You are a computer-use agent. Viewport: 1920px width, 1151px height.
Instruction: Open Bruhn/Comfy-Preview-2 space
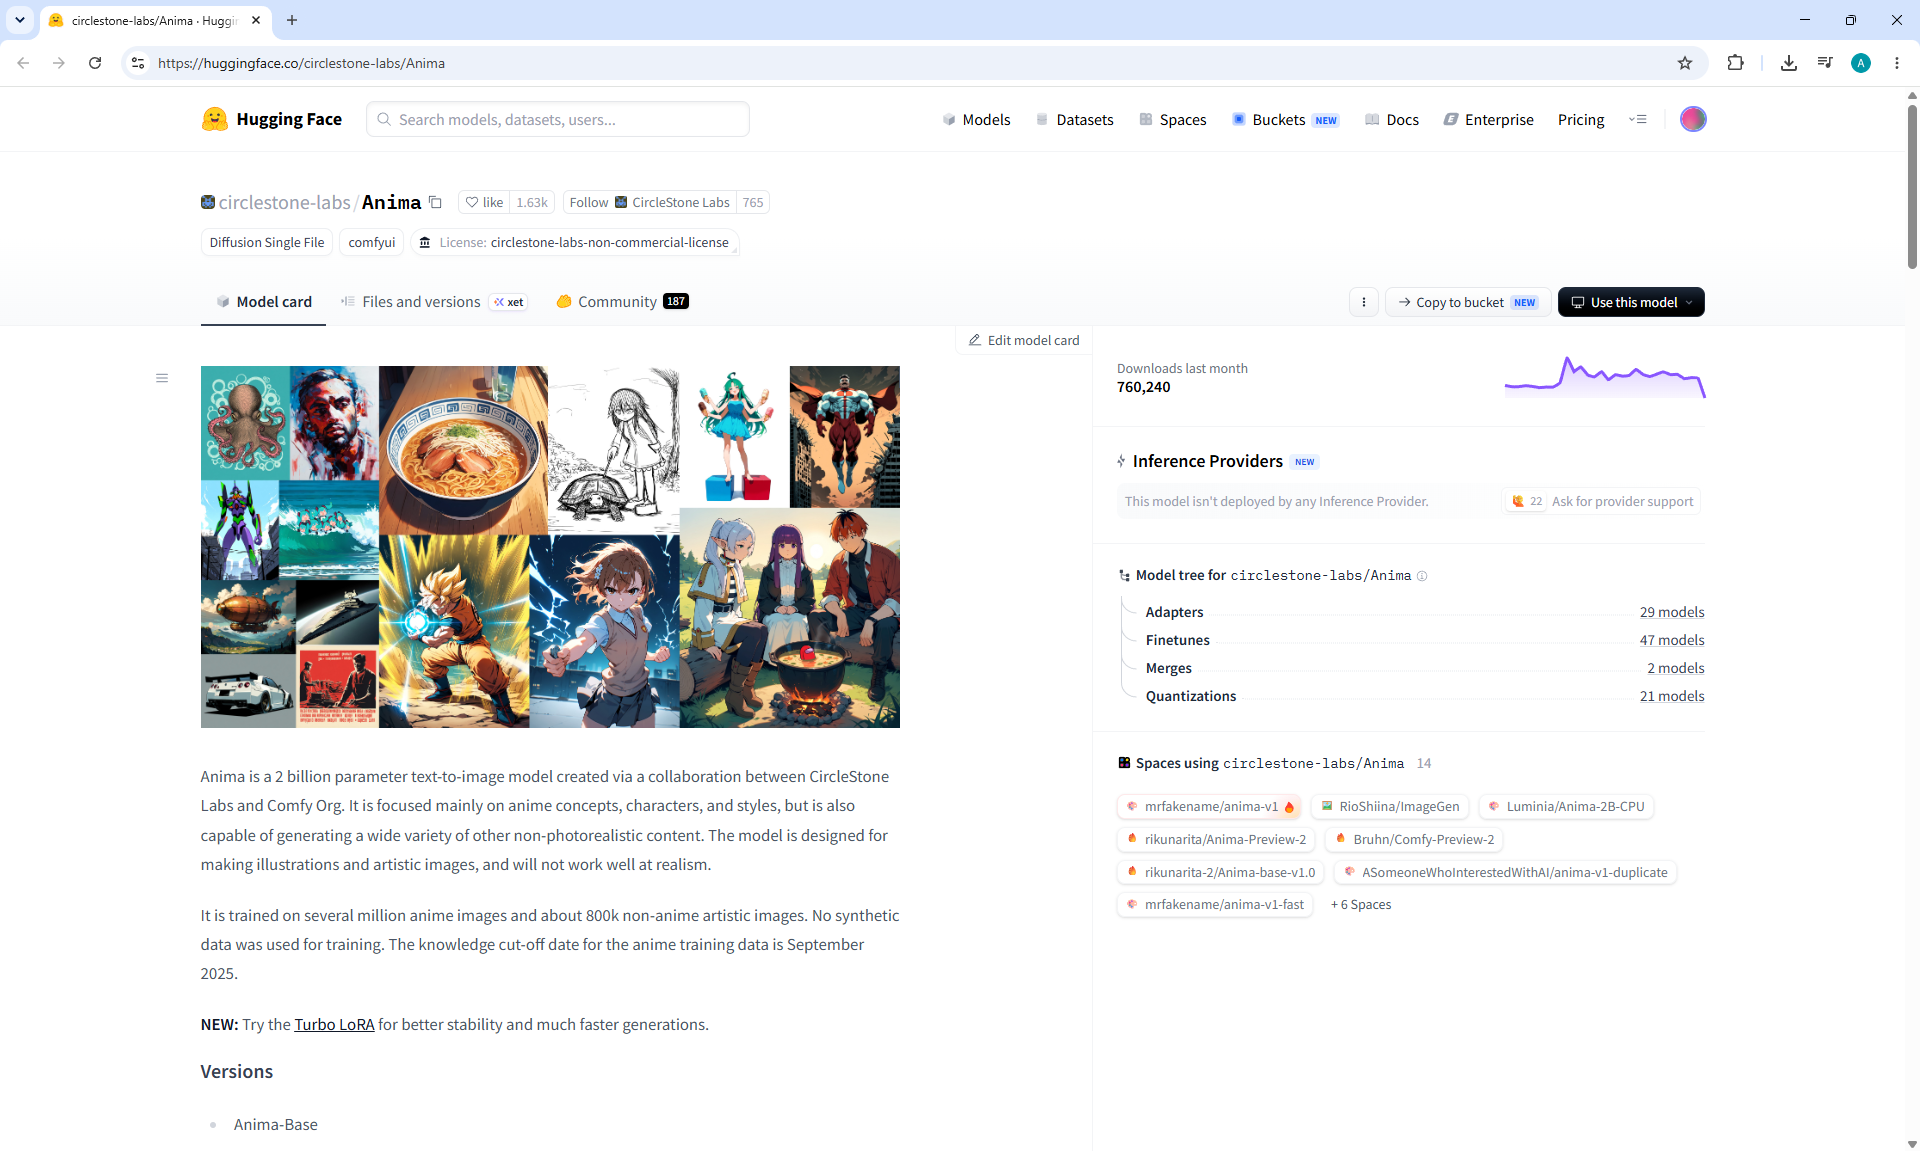[1414, 840]
